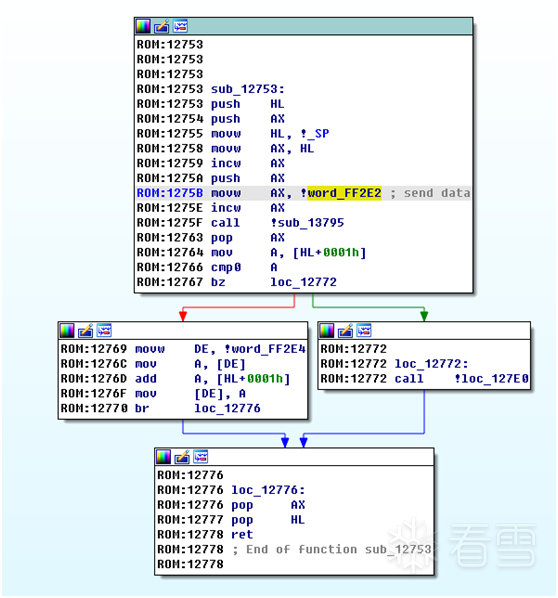This screenshot has height=598, width=558.
Task: Click the 'pop AX' line at ROM:12763
Action: click(x=211, y=238)
